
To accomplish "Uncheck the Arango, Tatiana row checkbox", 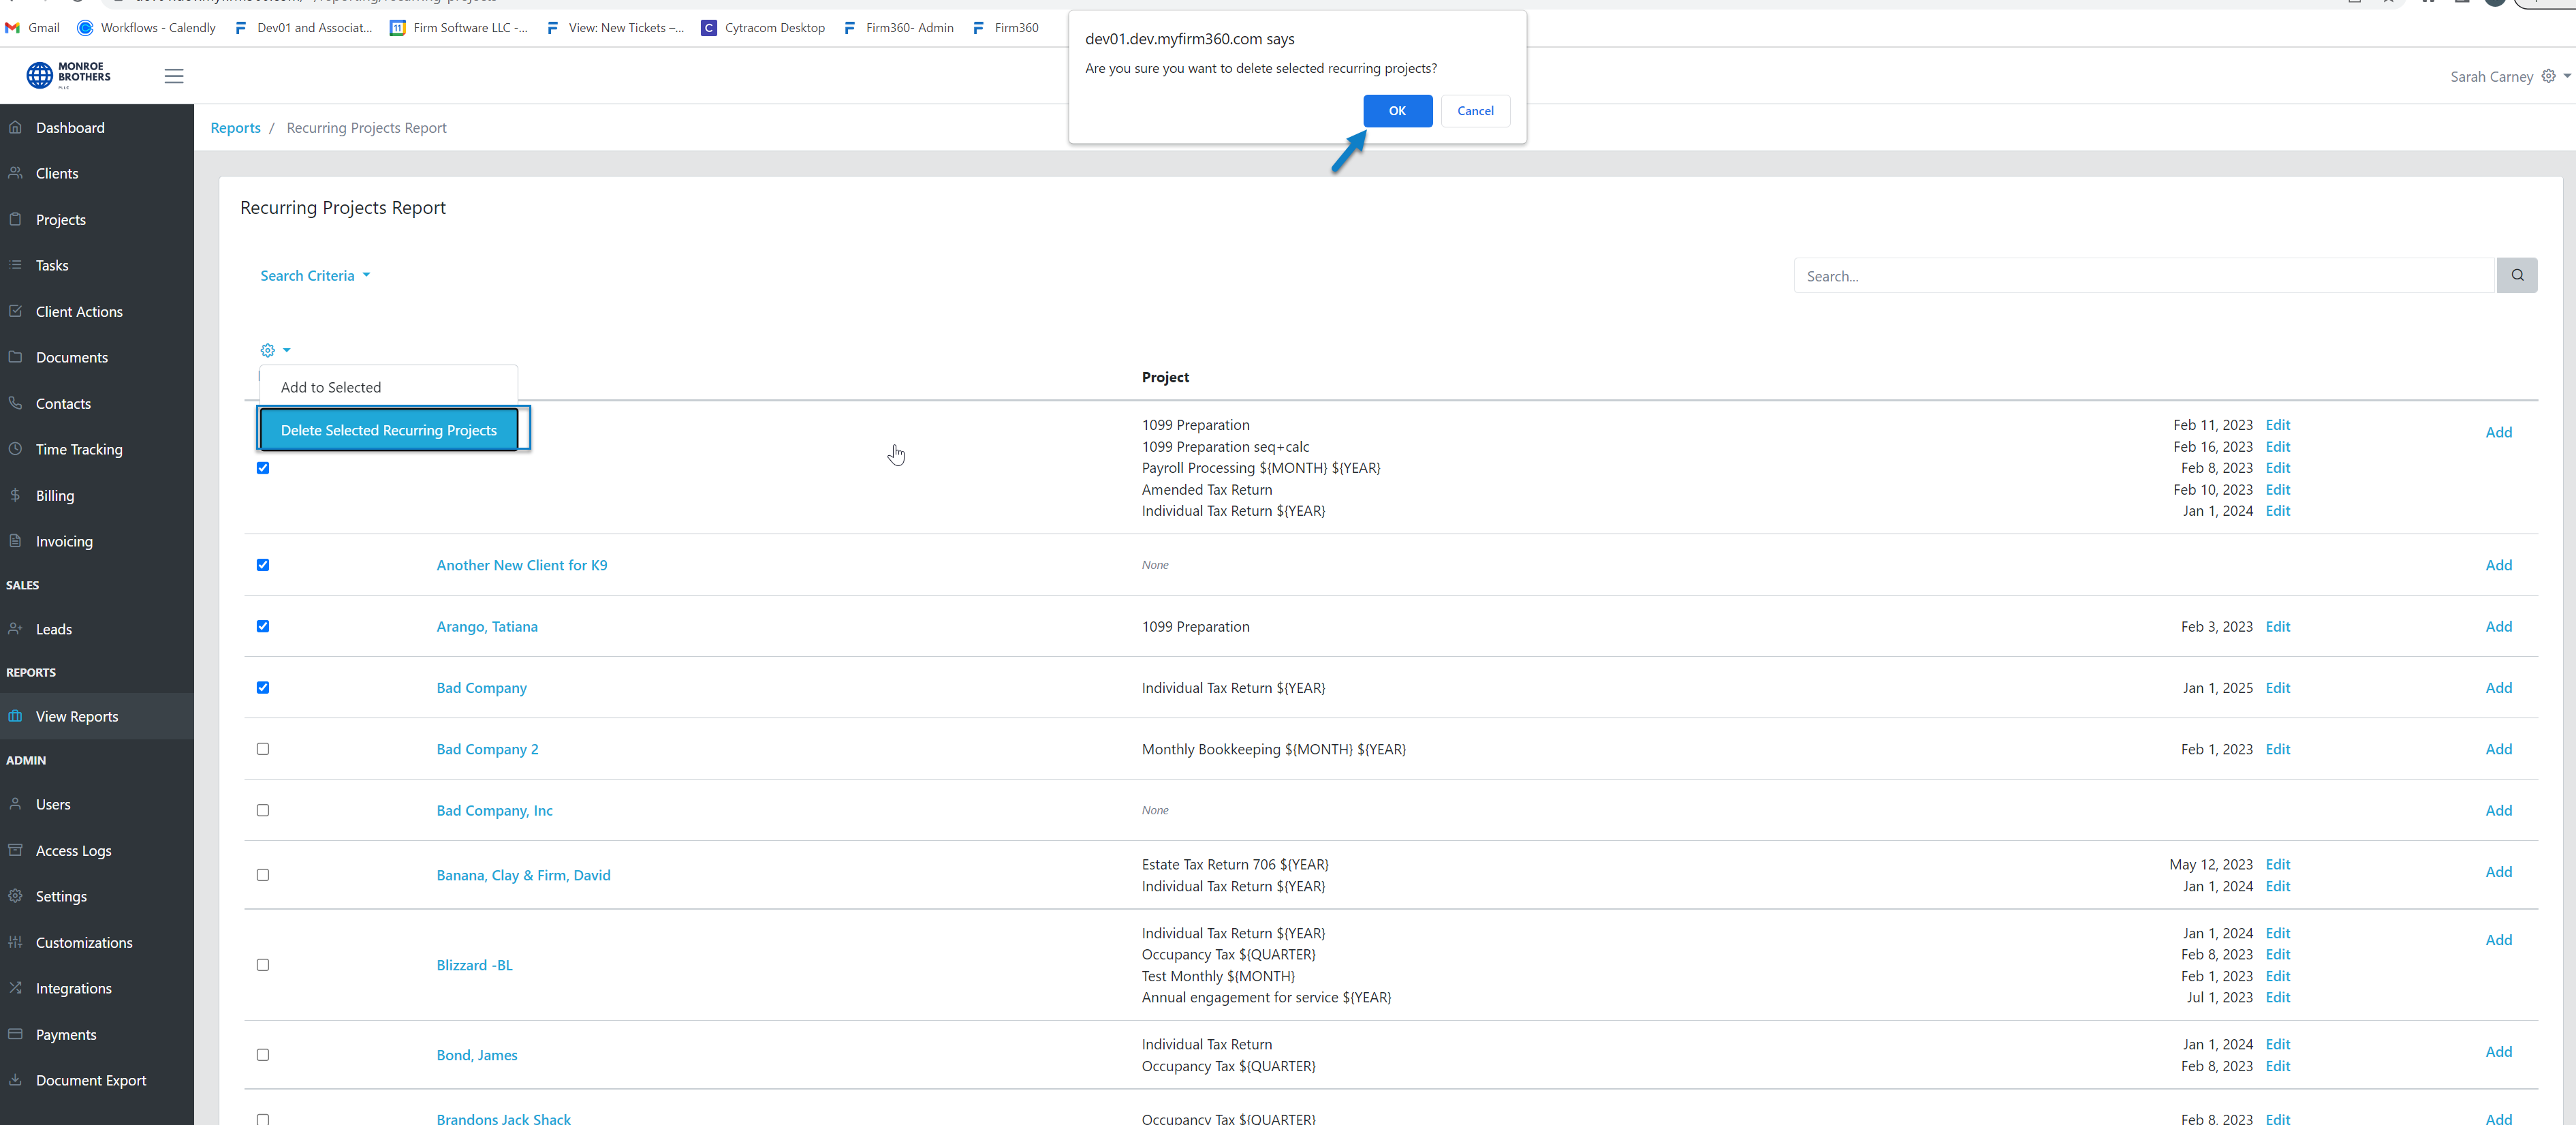I will pyautogui.click(x=263, y=626).
